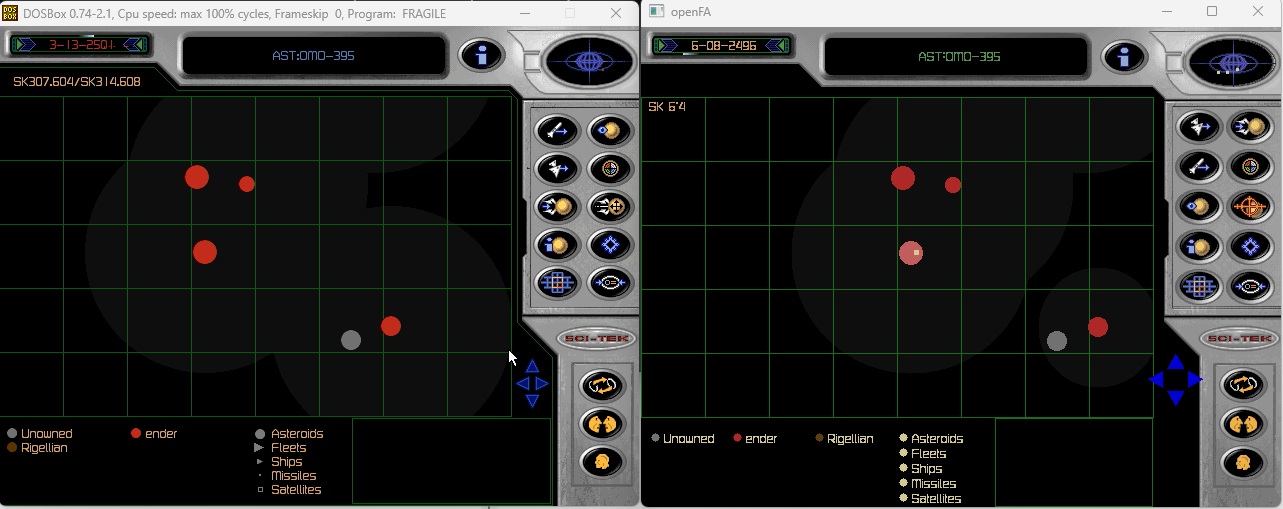Click the blue info button in DOSBox window

point(481,54)
